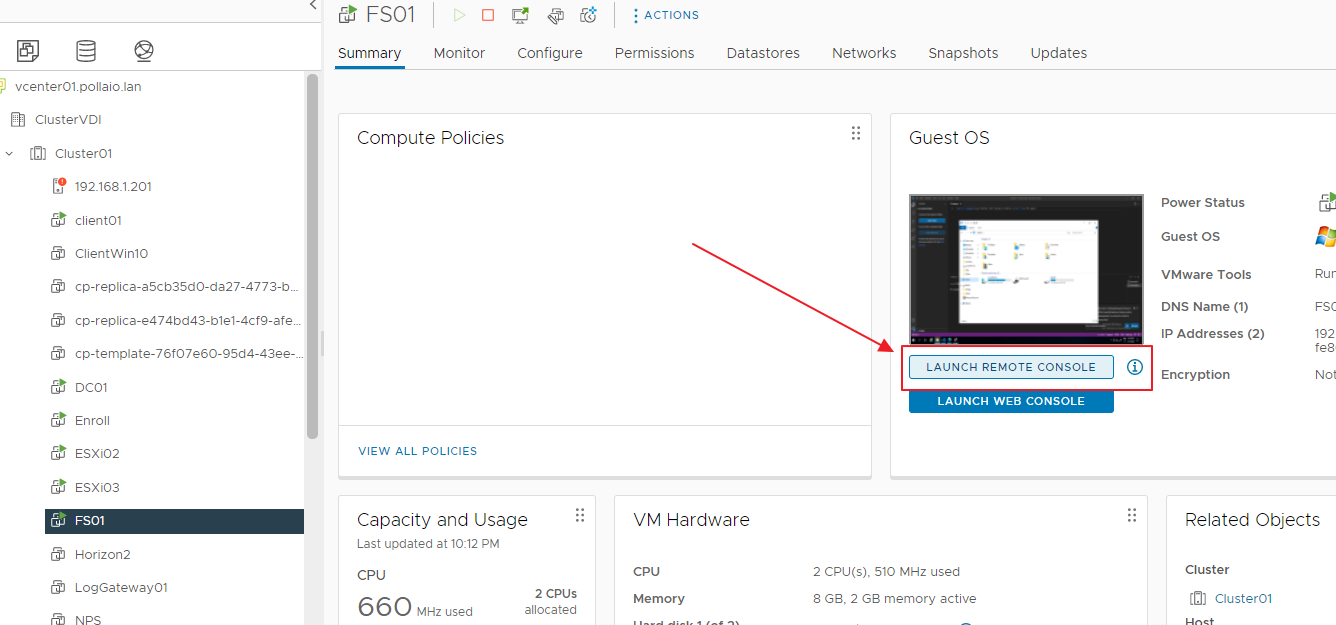Open Cluster01 under Related Objects
This screenshot has width=1336, height=625.
(x=1243, y=598)
